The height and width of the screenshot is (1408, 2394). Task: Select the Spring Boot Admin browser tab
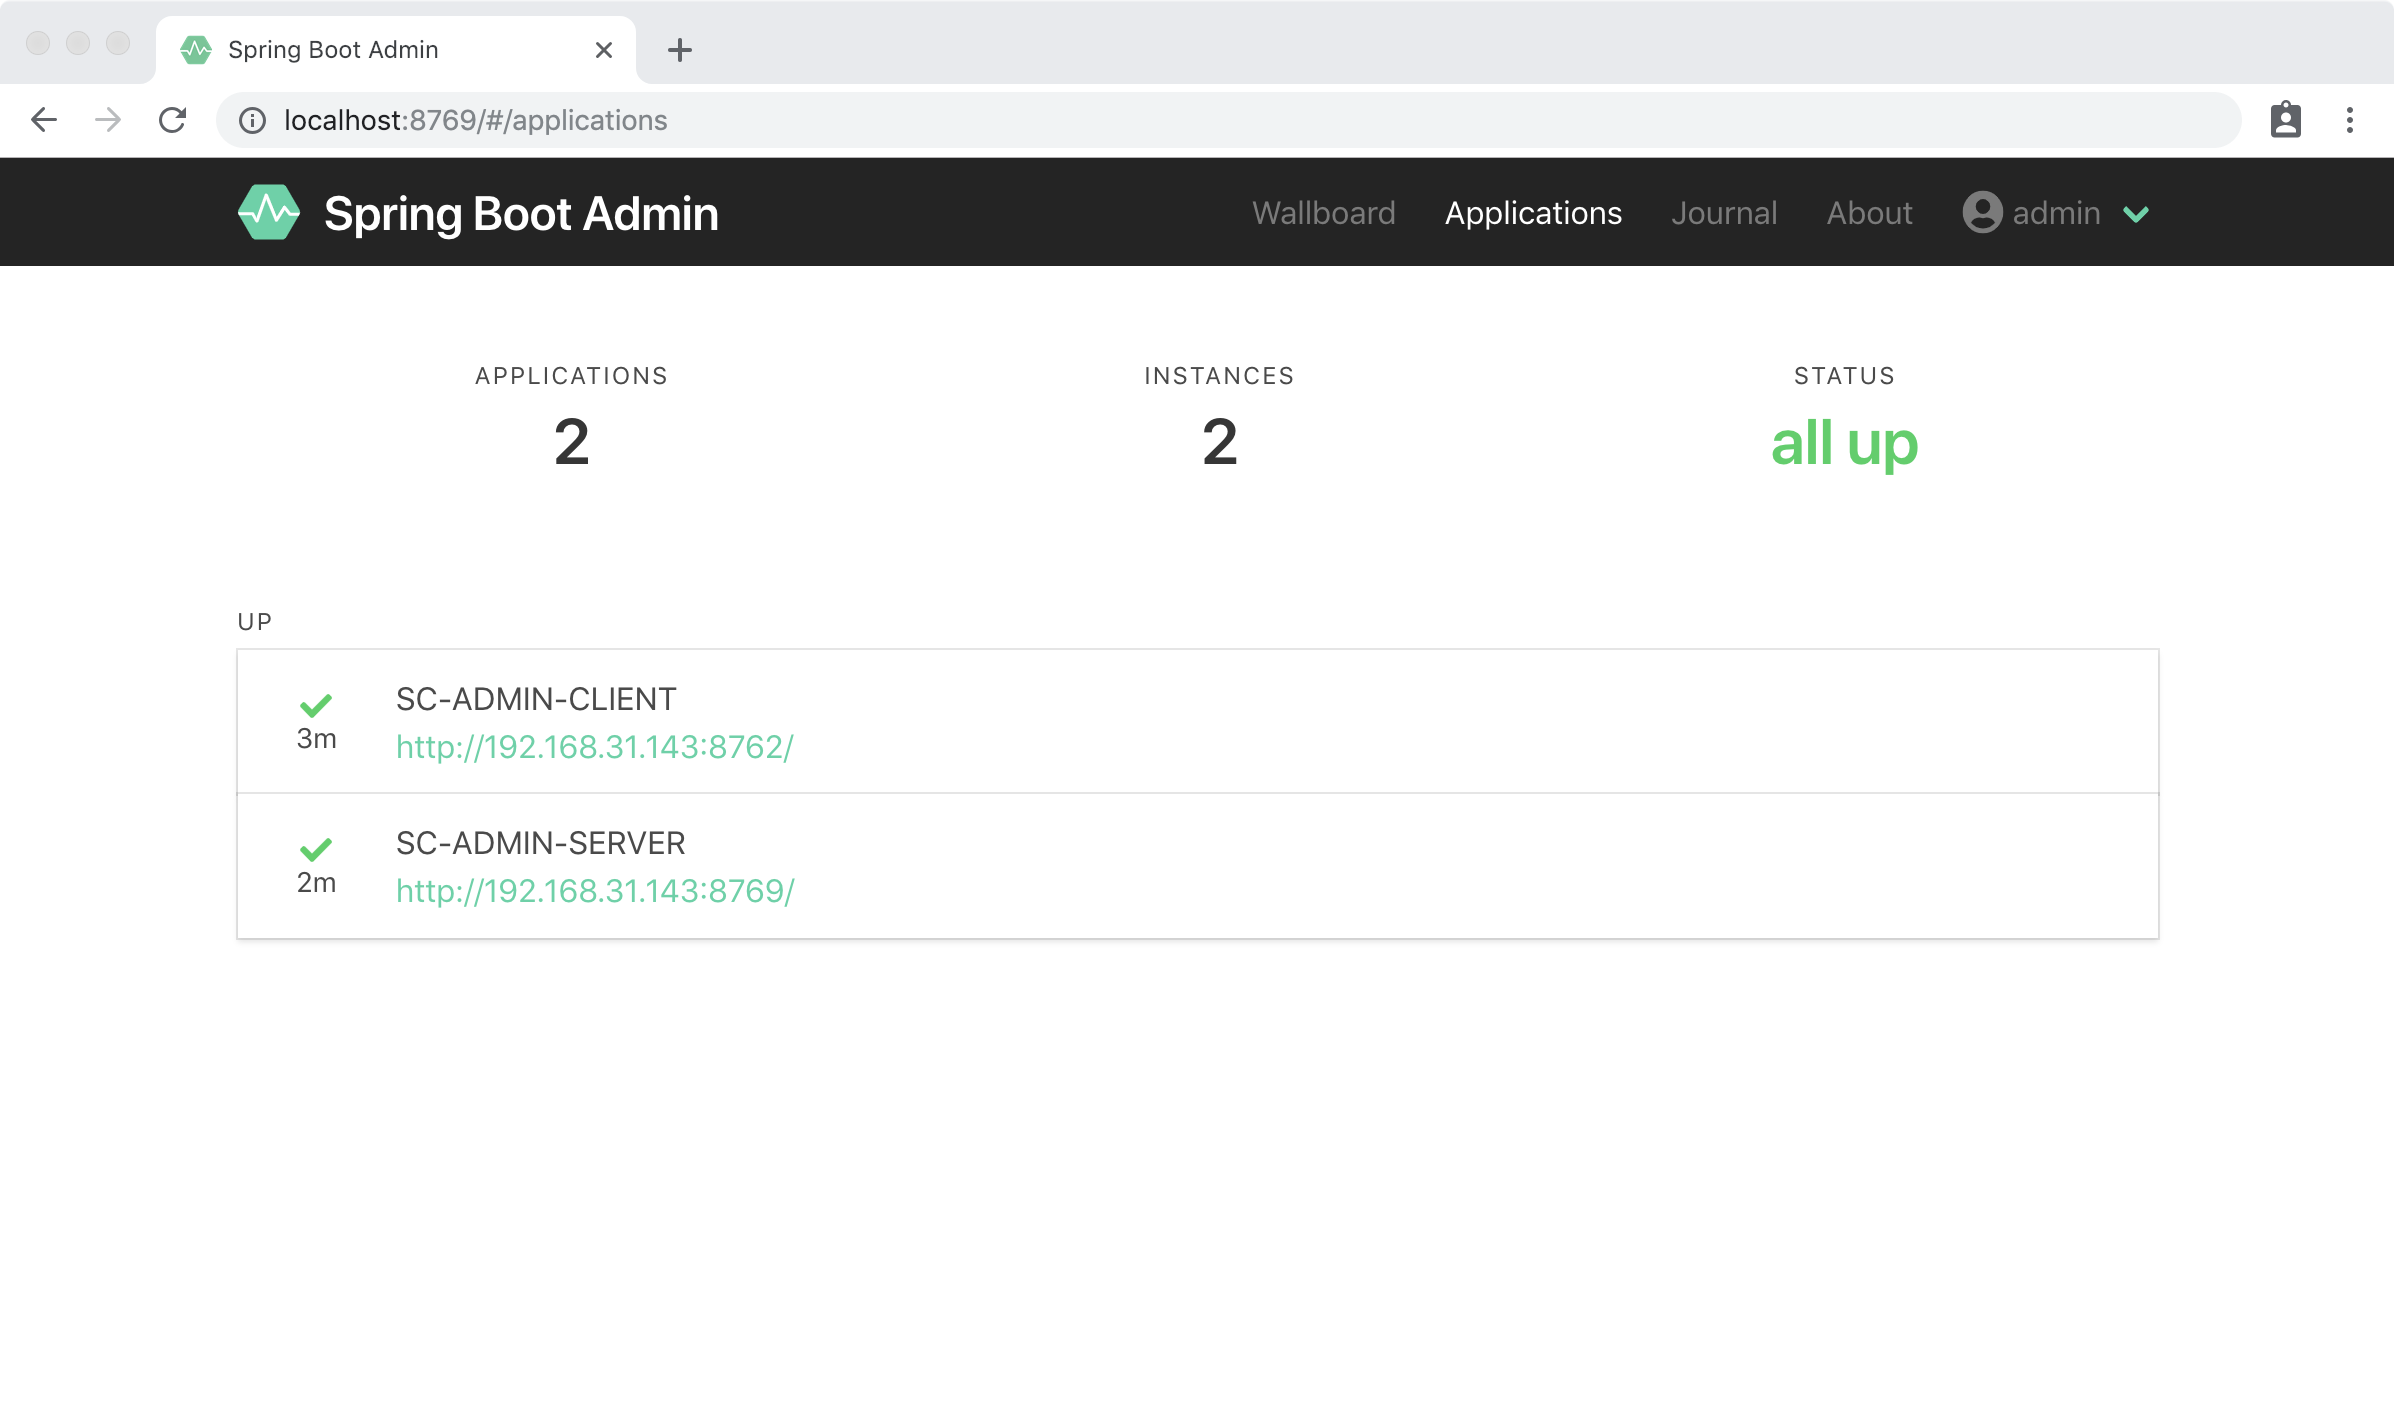coord(396,50)
